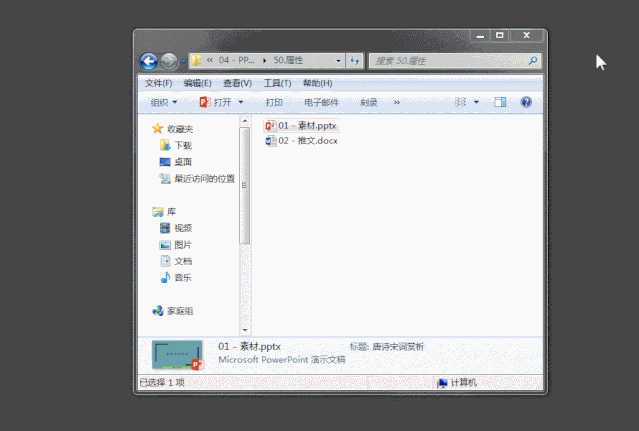
Task: Click the navigation pane scrollbar thumb
Action: click(245, 185)
